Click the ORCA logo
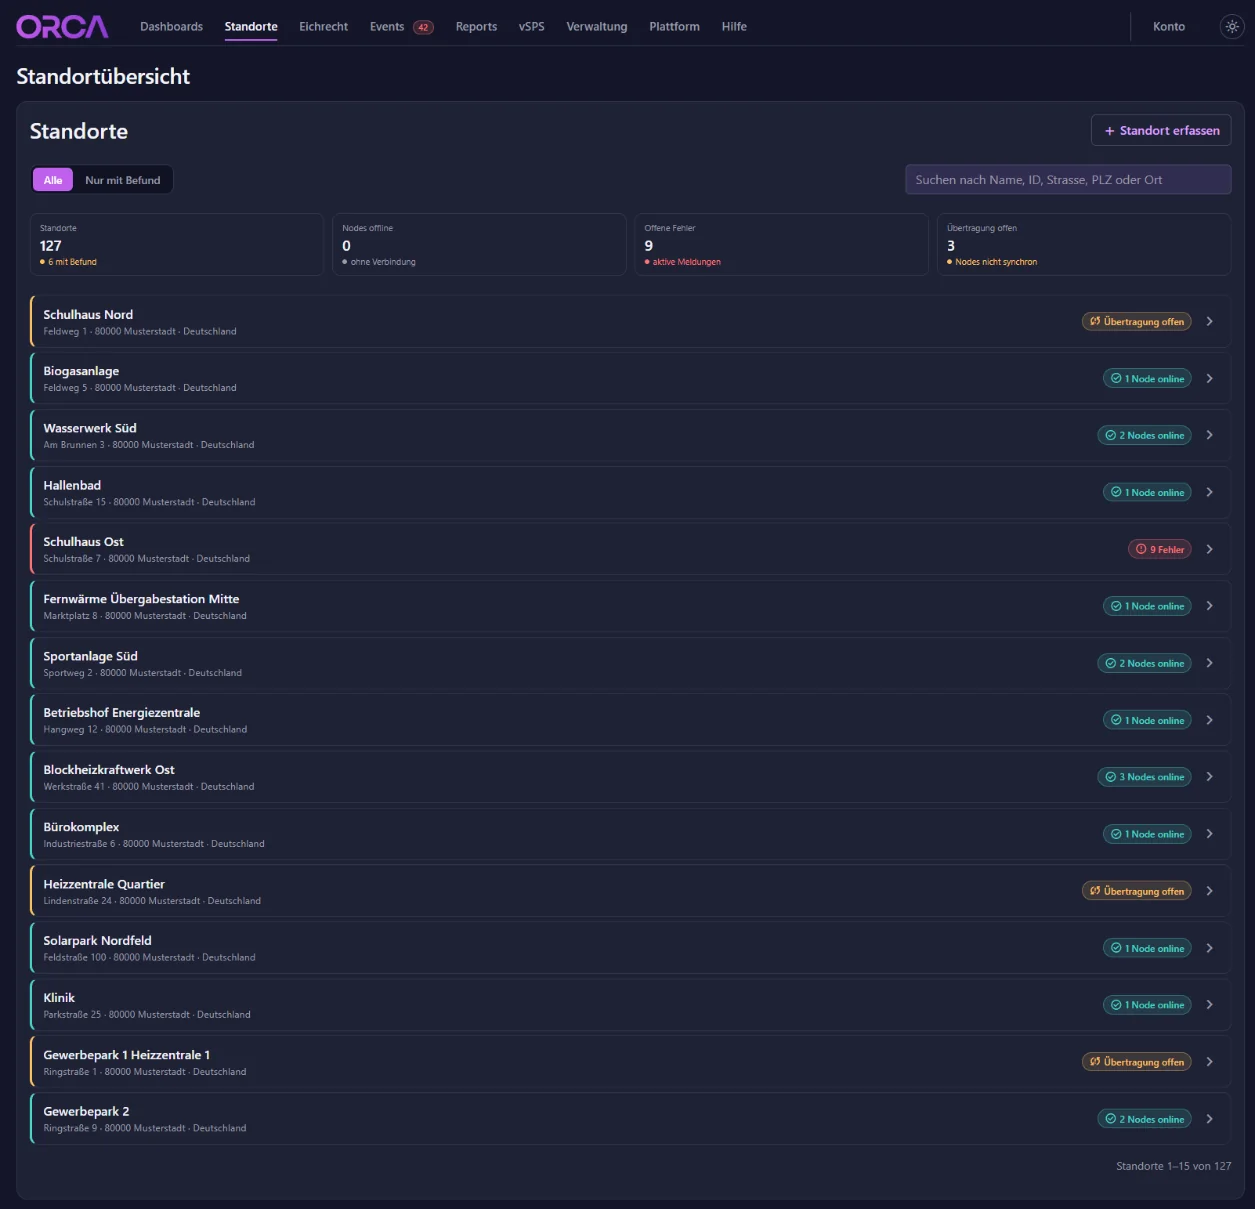This screenshot has width=1255, height=1209. (x=62, y=27)
